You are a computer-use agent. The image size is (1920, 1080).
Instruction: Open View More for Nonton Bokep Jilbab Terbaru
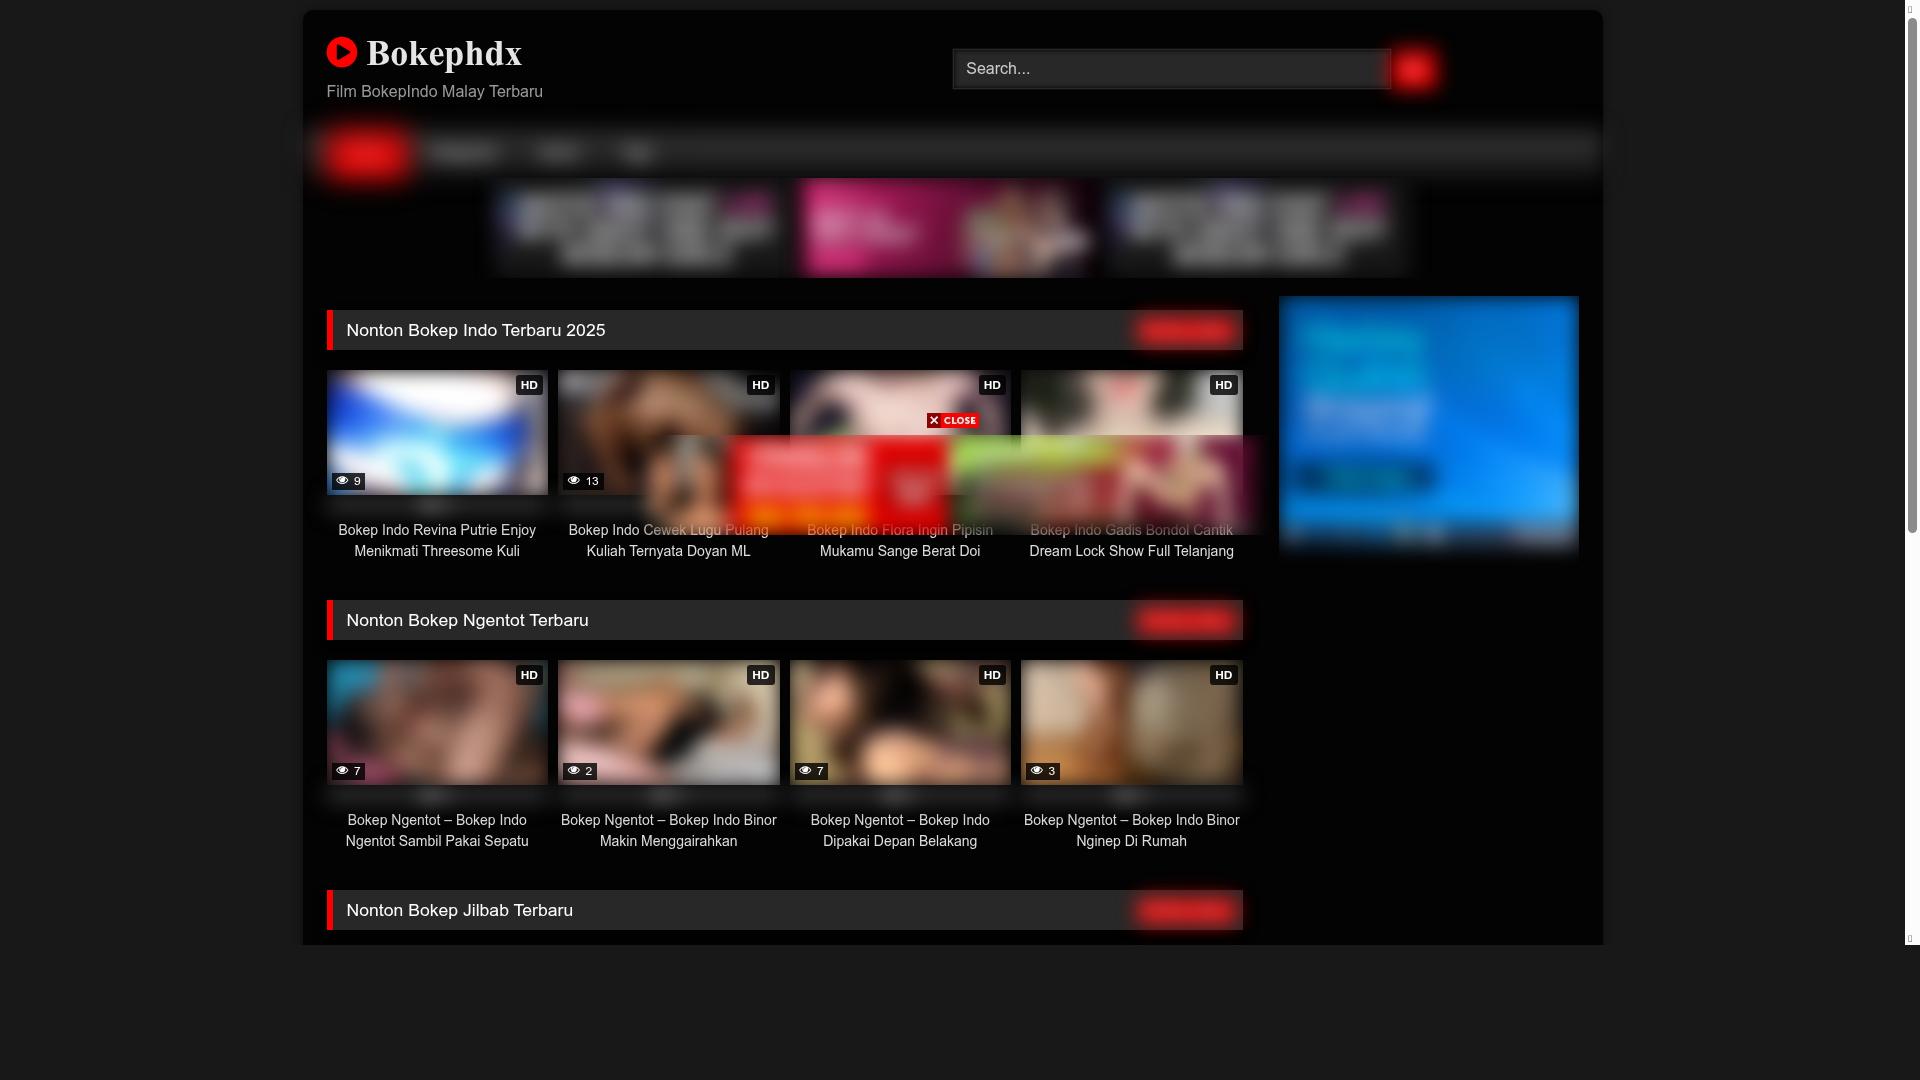coord(1185,910)
